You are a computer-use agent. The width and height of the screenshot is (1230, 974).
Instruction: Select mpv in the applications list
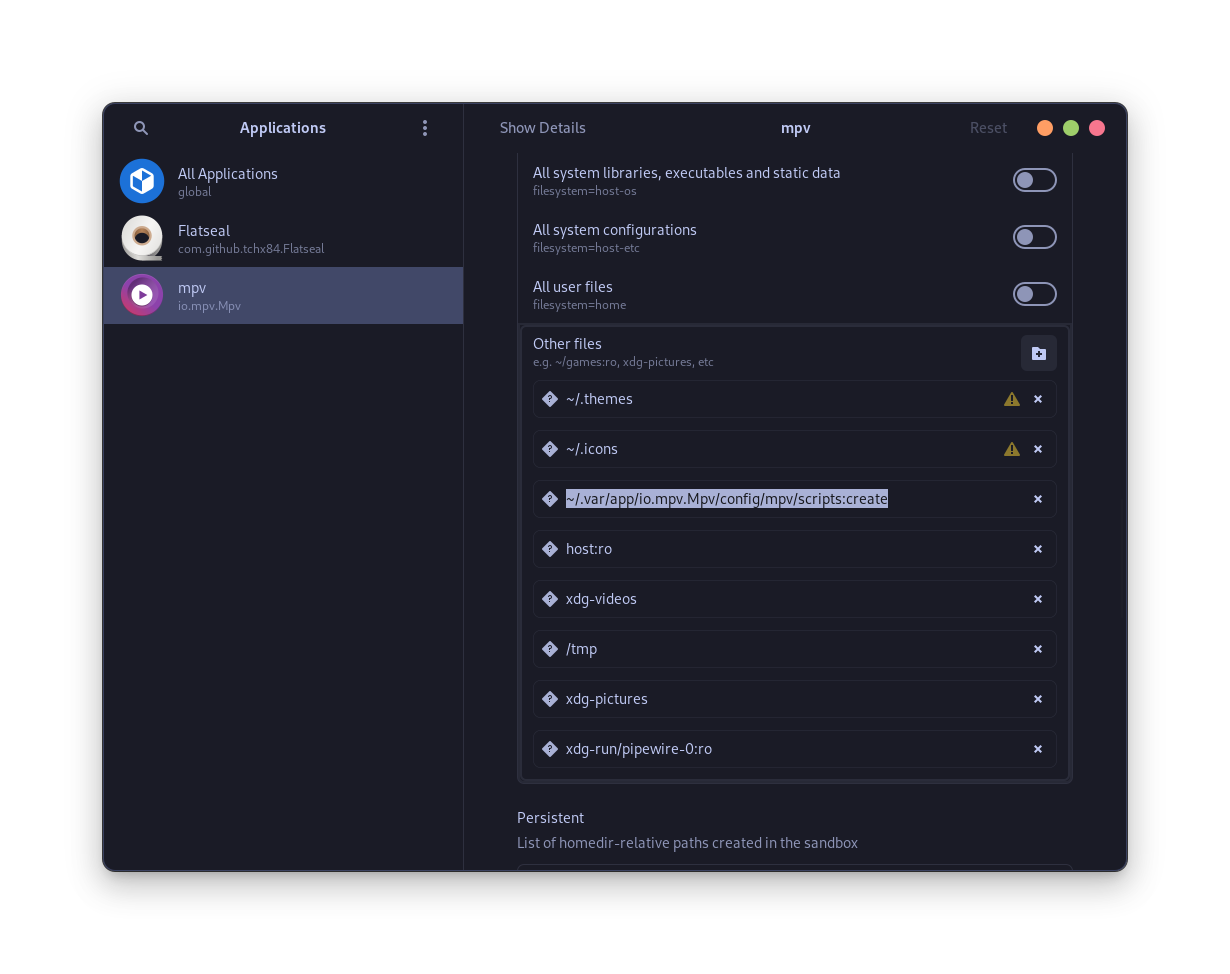283,295
